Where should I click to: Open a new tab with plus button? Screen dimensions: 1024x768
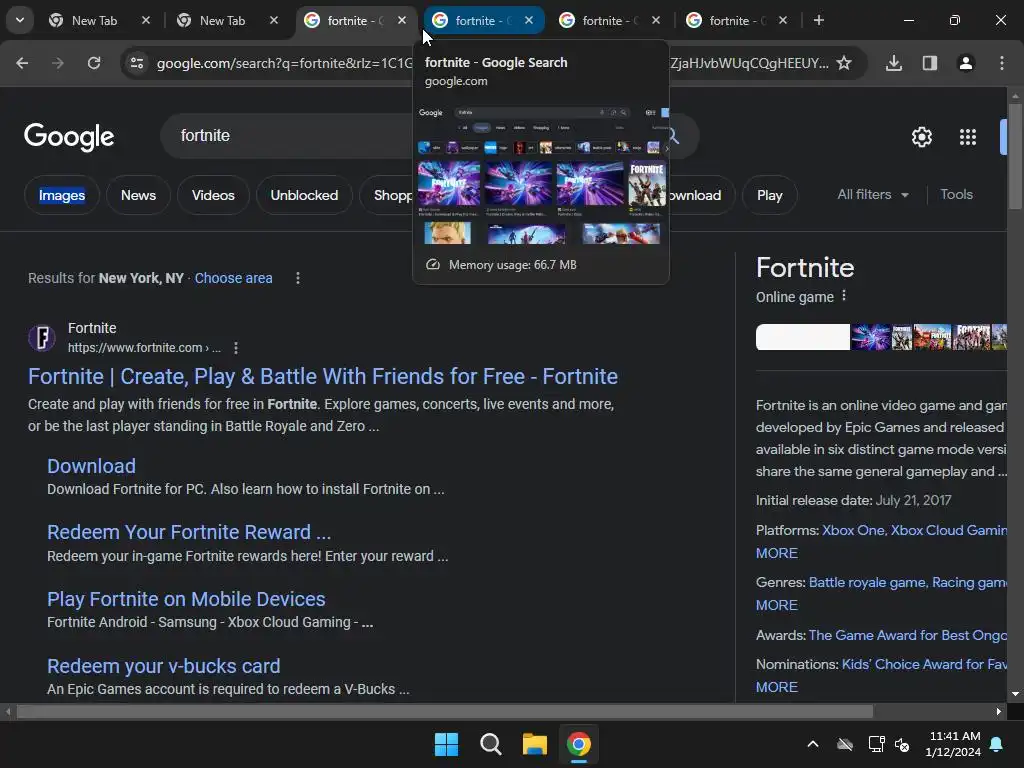(x=819, y=20)
